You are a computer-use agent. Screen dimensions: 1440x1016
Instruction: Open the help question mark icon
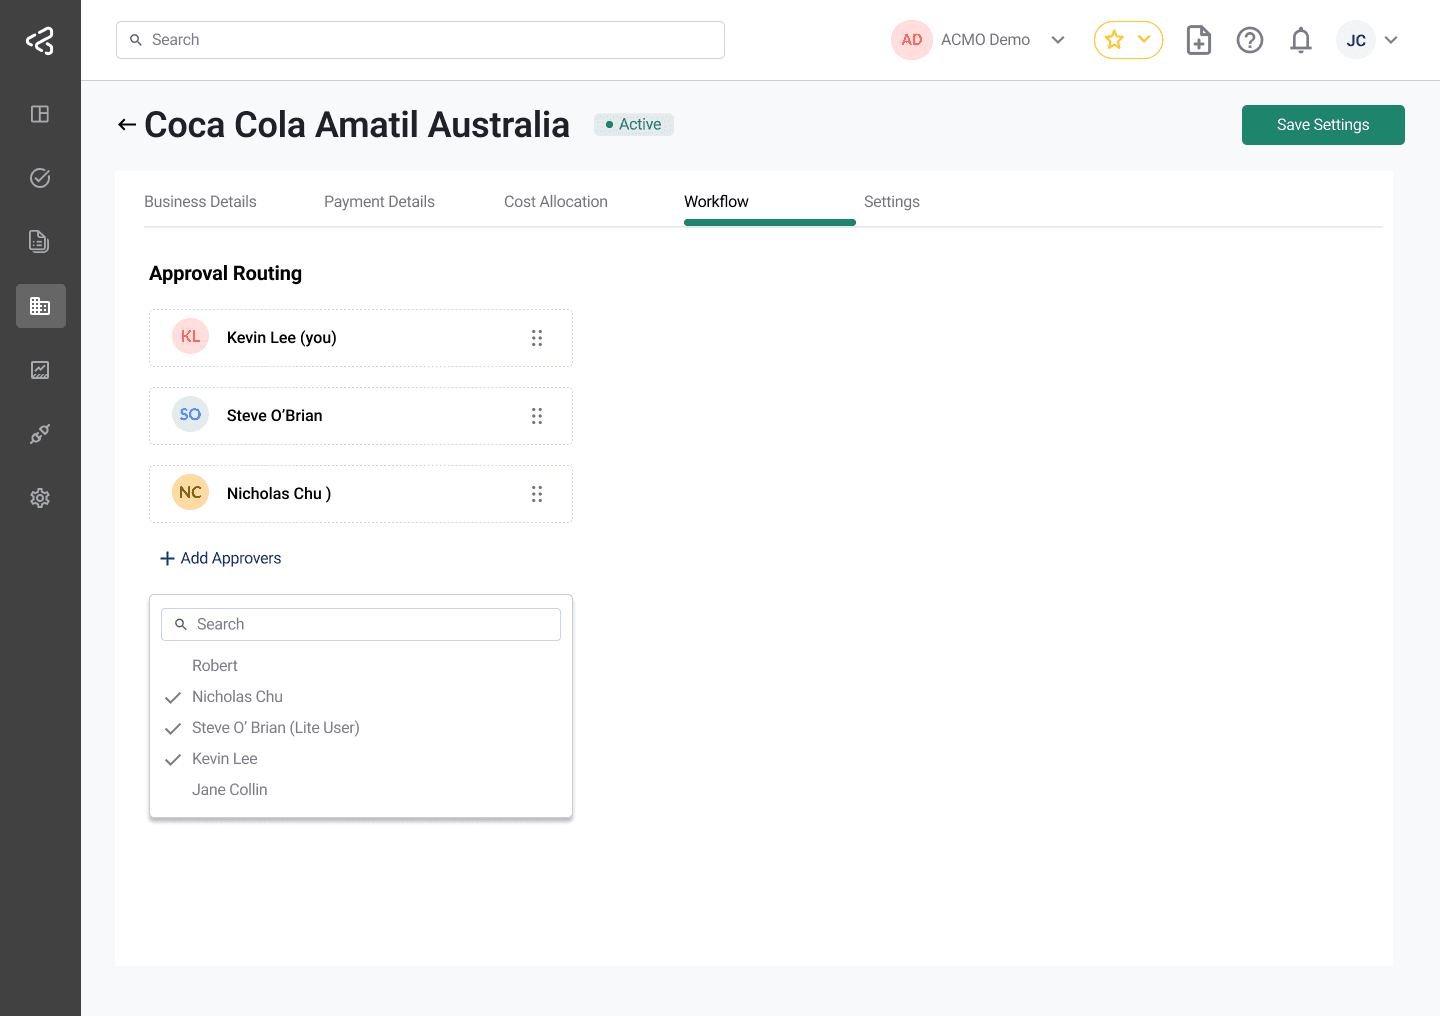pos(1250,40)
